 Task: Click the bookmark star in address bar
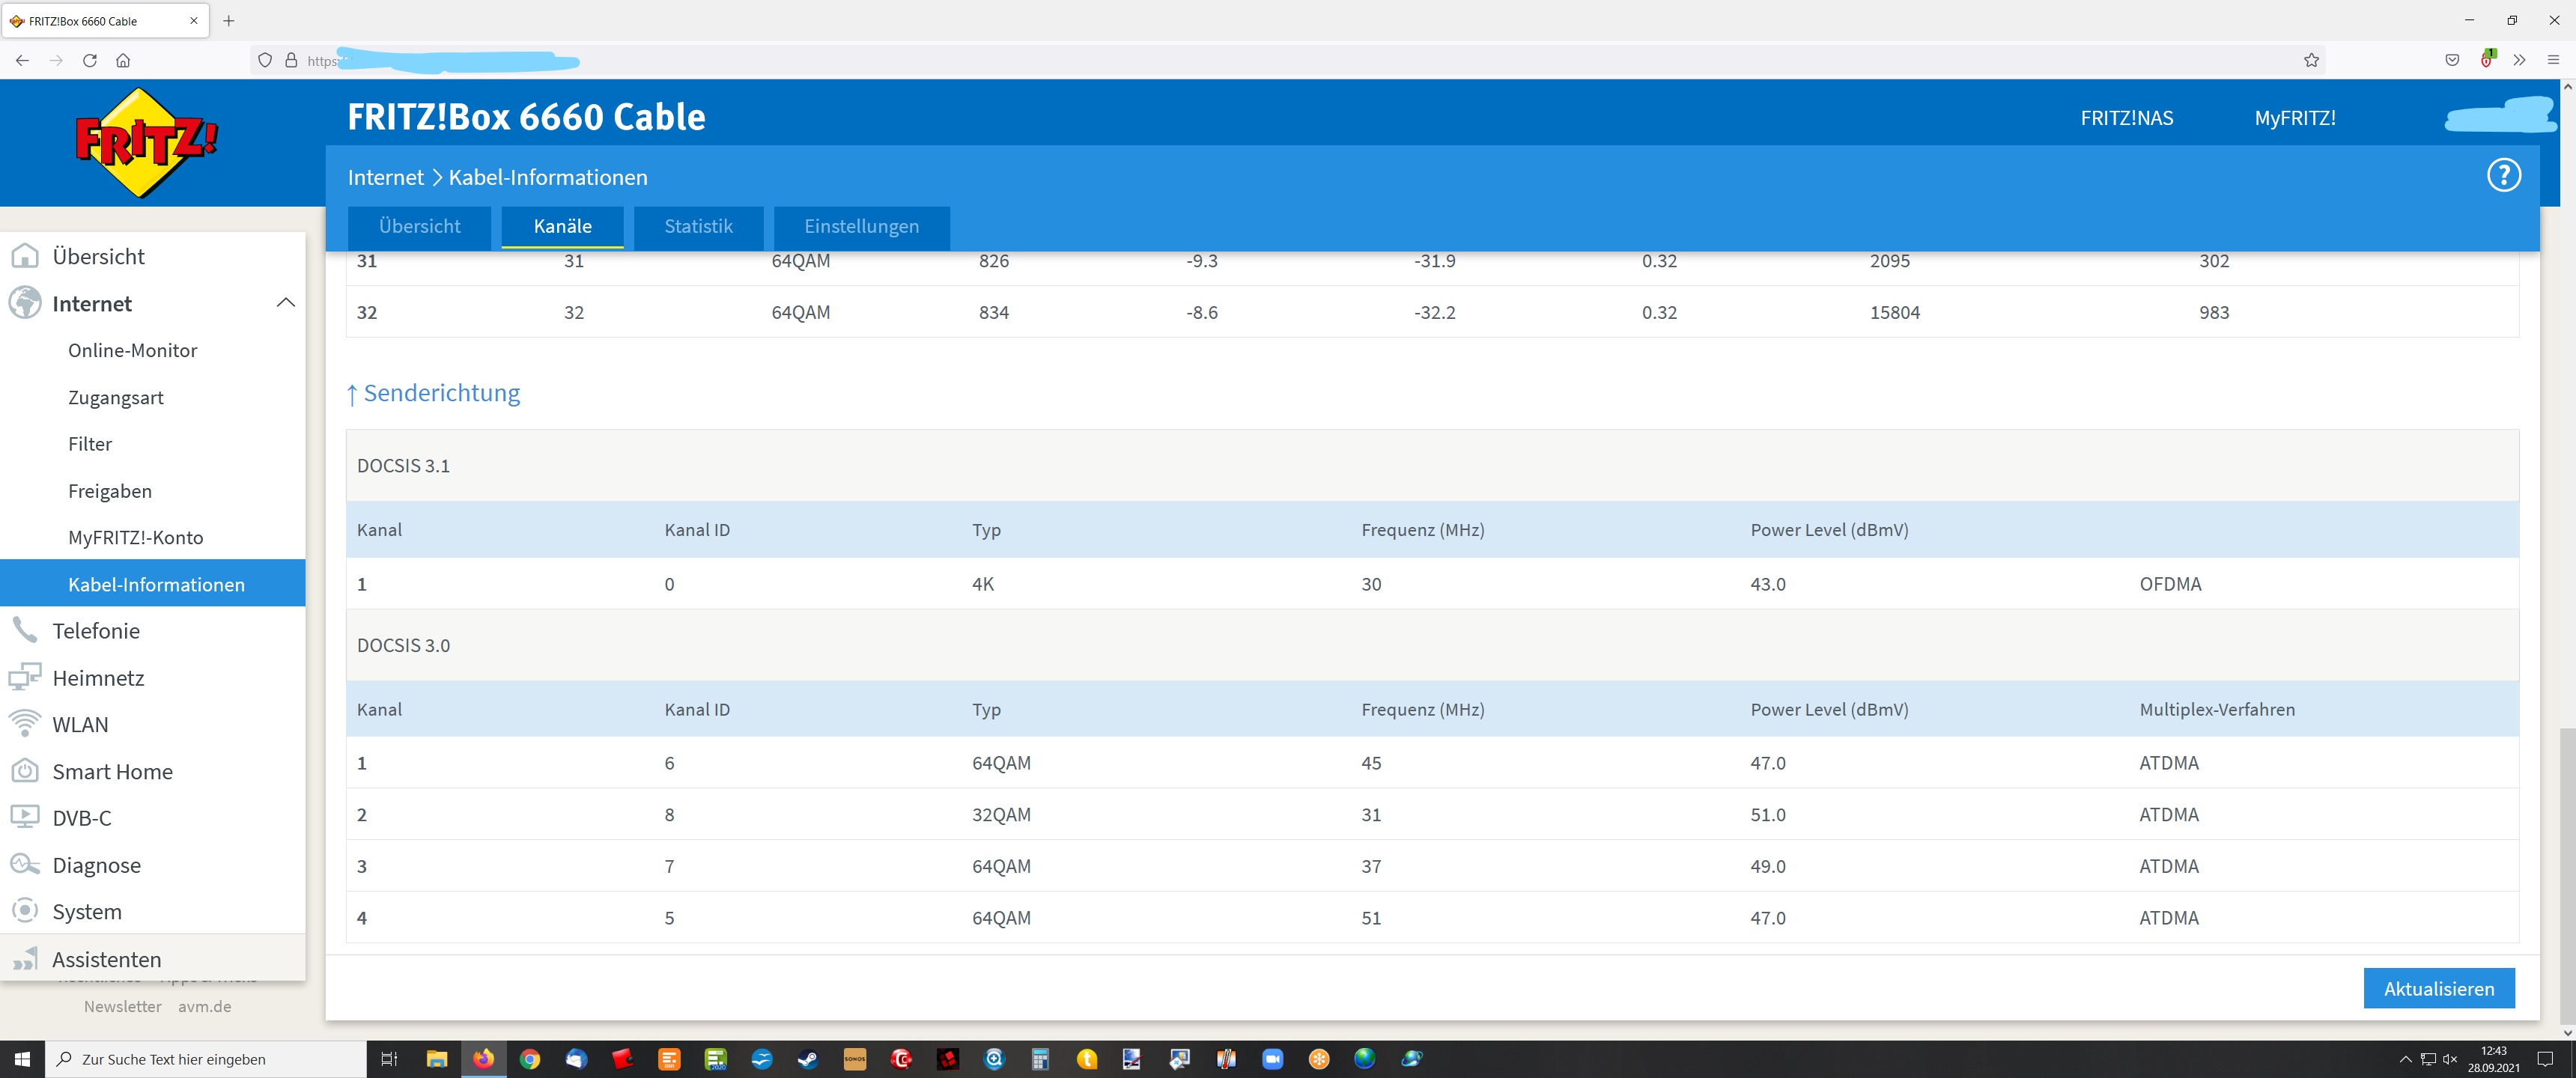tap(2311, 60)
